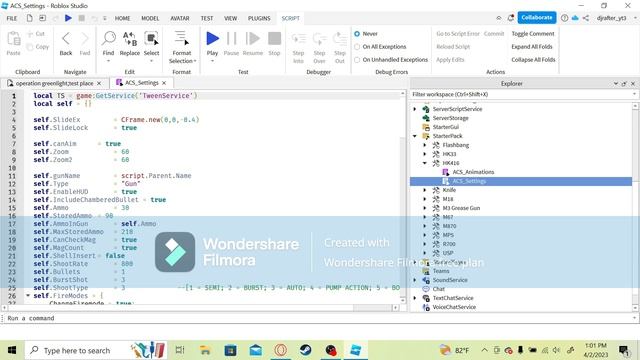
Task: Click the Resume test button
Action: click(x=253, y=38)
